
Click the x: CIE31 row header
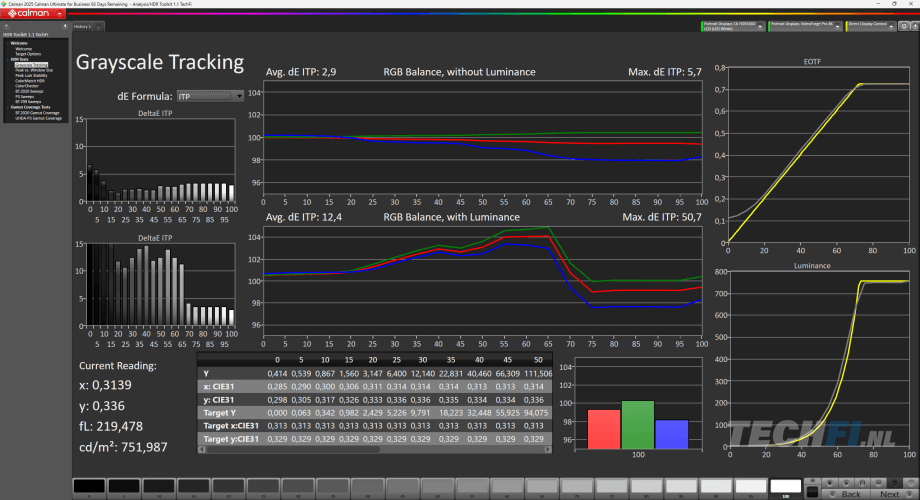click(219, 387)
